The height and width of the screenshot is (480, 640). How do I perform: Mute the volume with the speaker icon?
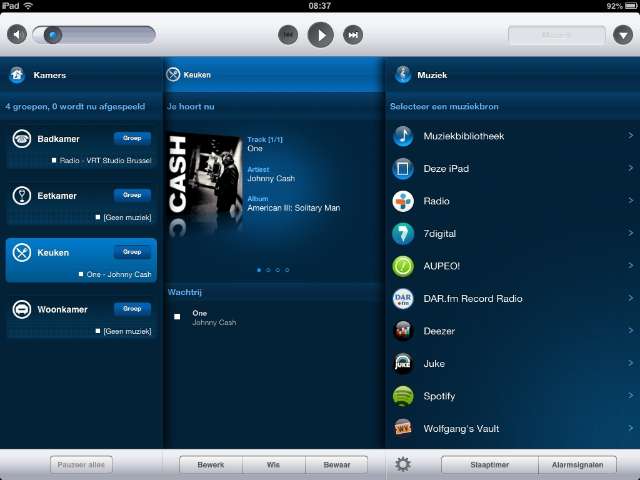(17, 35)
